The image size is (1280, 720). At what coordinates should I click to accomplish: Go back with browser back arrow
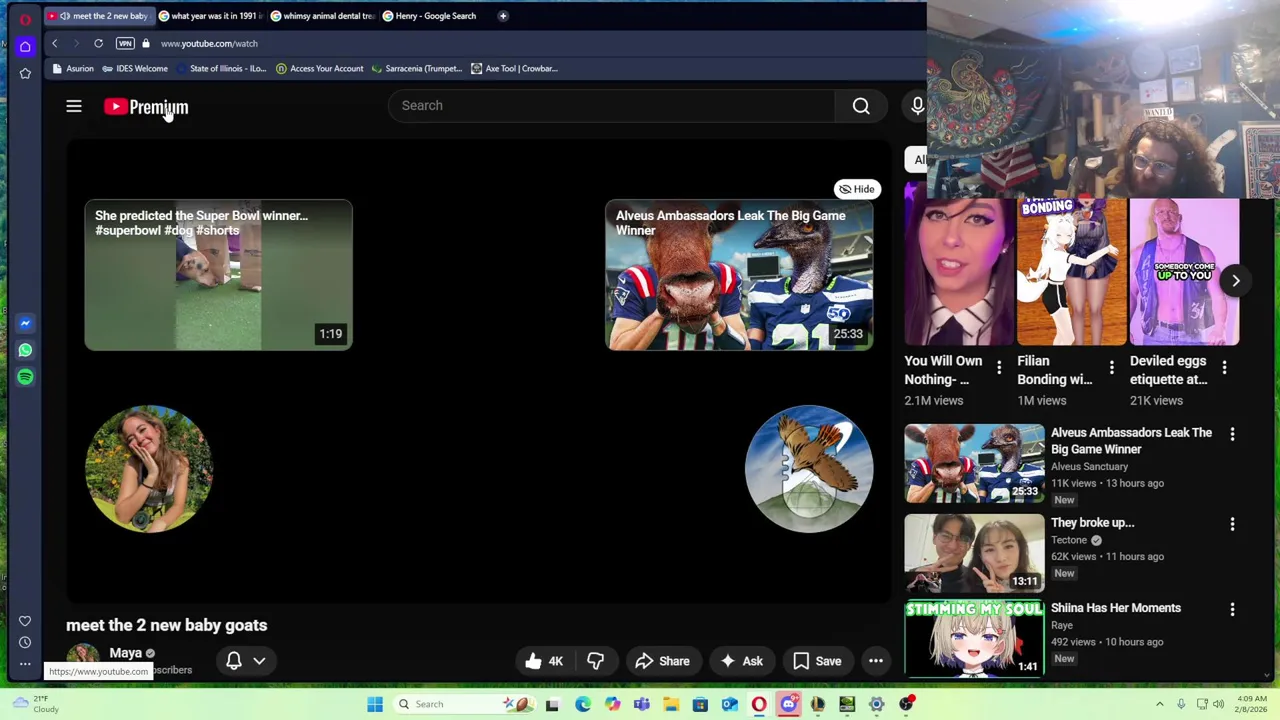tap(55, 44)
